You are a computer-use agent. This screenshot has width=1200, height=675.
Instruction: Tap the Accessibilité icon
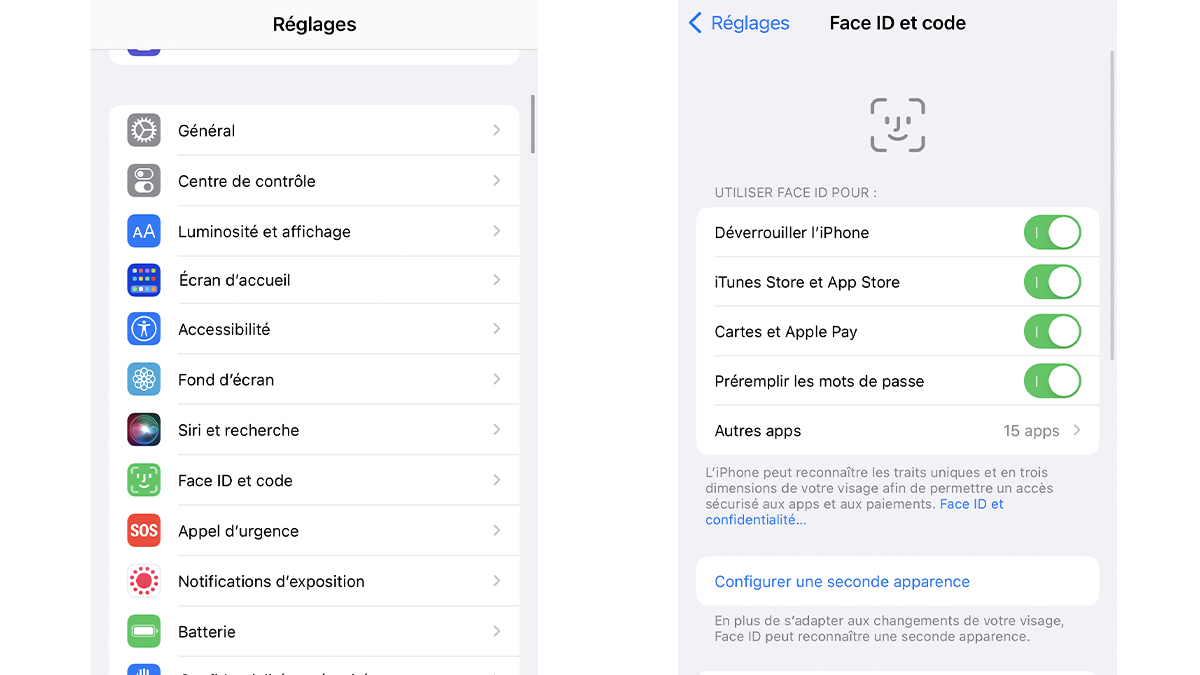pos(144,329)
